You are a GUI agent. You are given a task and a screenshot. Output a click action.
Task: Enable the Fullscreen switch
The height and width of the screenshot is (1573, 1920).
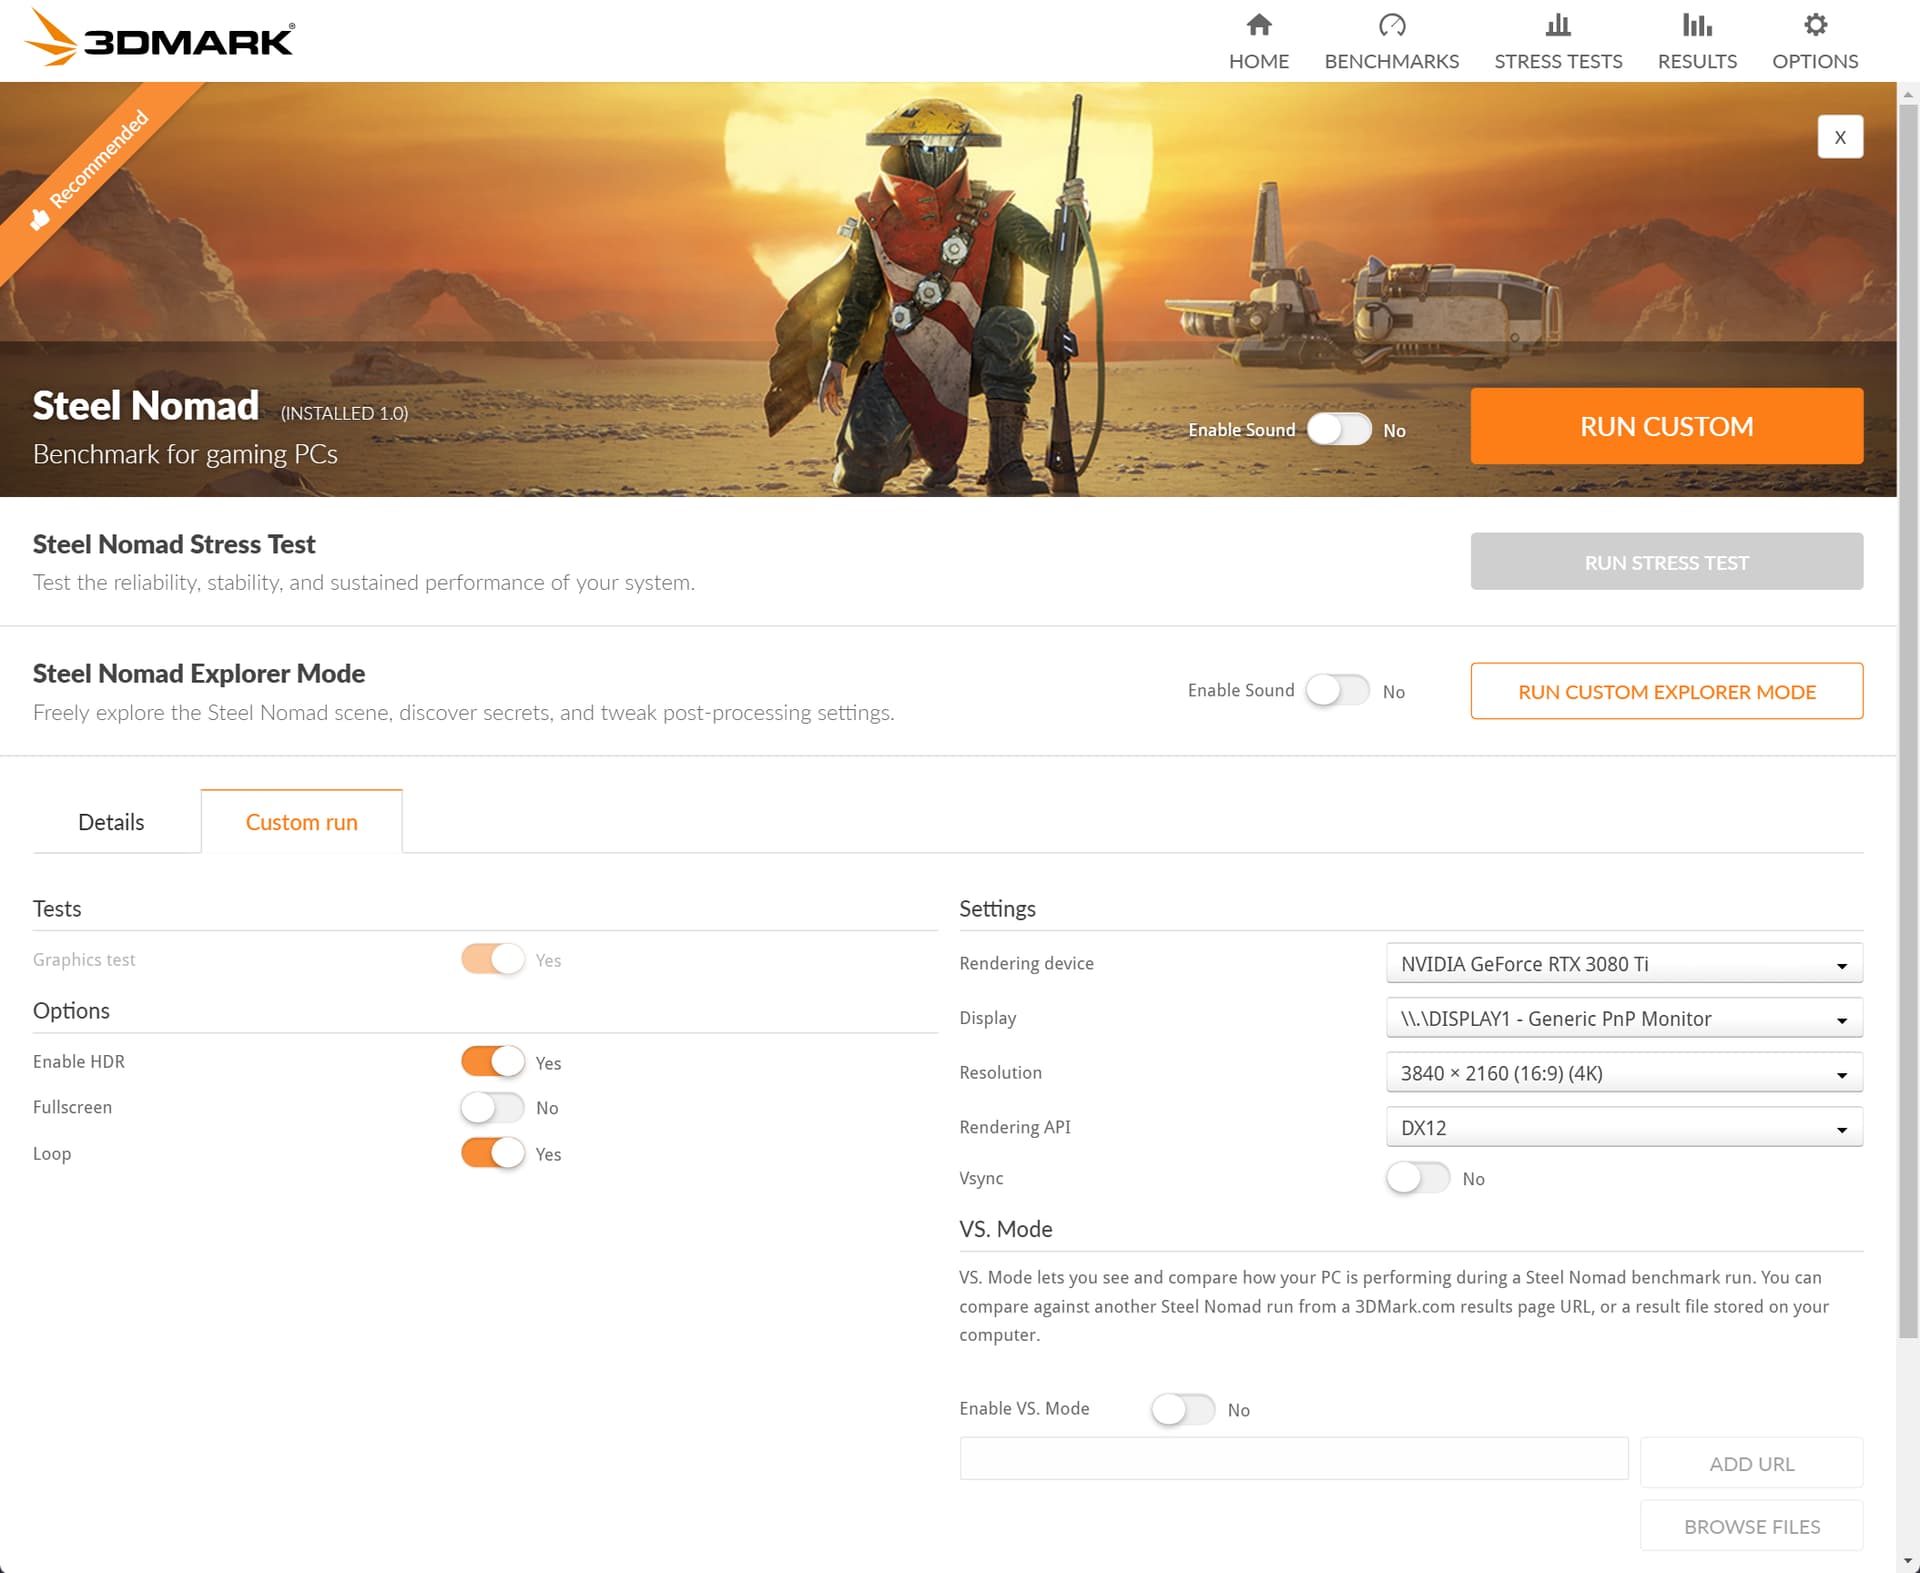pyautogui.click(x=492, y=1107)
